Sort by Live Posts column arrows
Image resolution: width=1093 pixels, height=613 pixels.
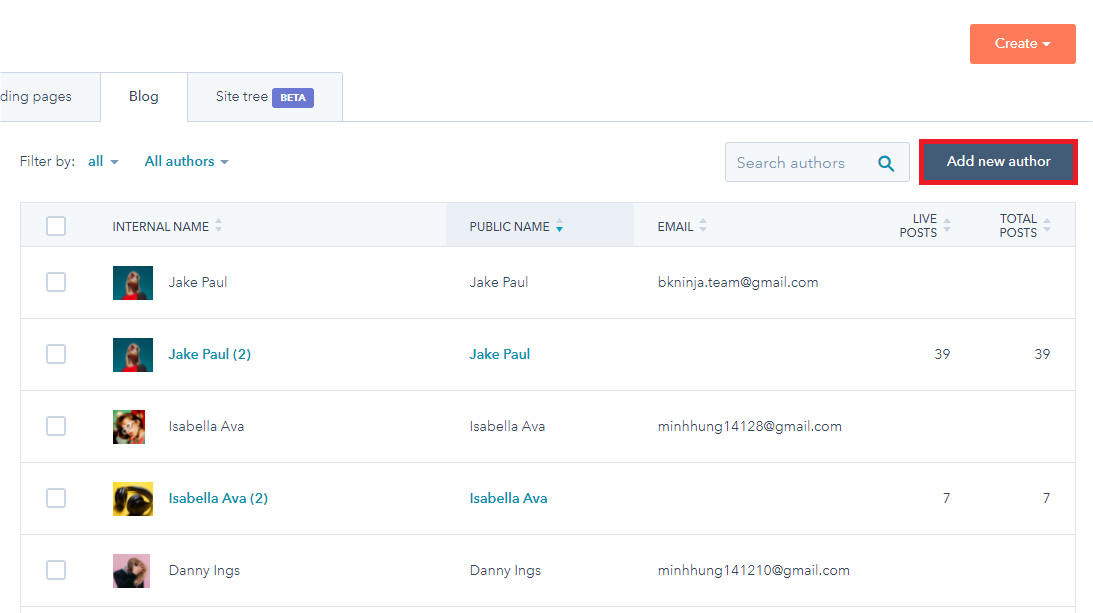(x=947, y=226)
